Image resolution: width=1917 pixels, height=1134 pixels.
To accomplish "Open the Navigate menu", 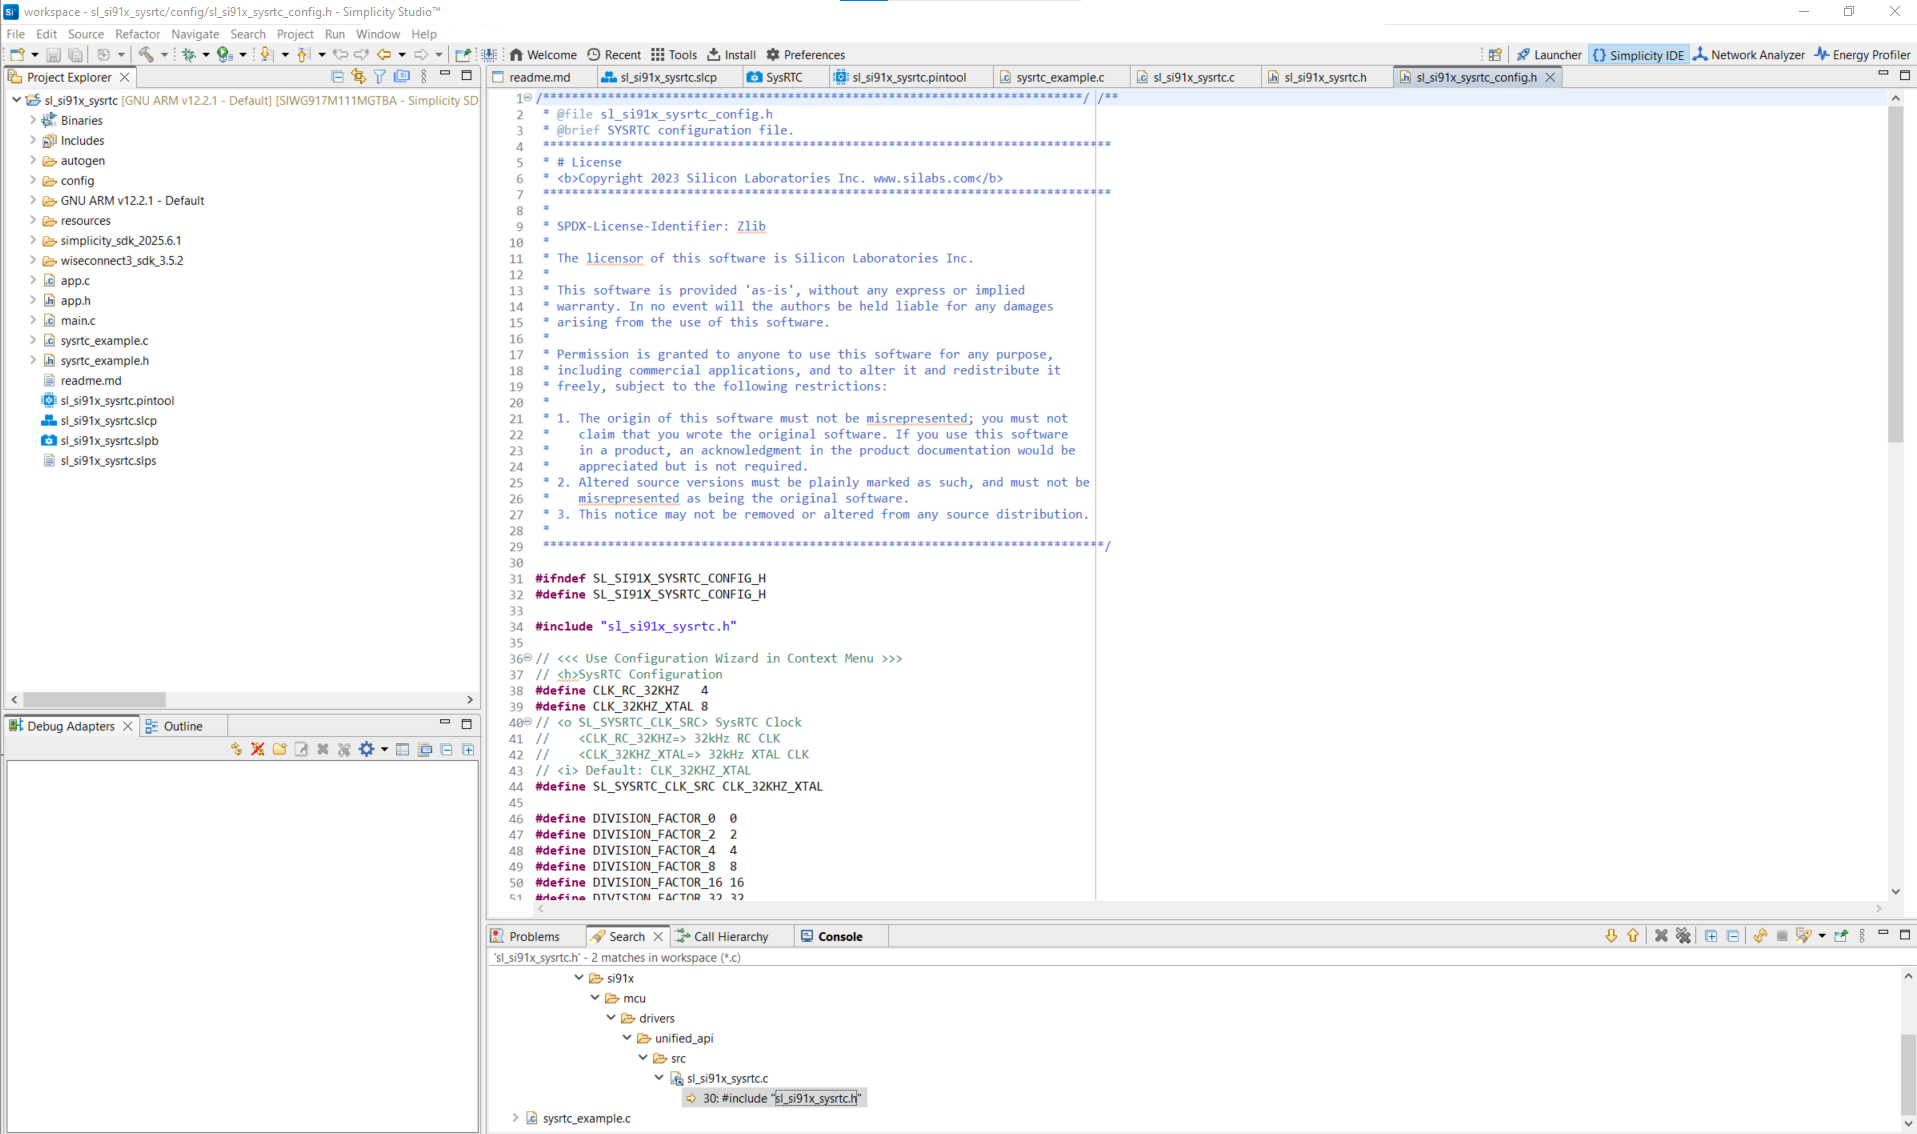I will [x=194, y=33].
